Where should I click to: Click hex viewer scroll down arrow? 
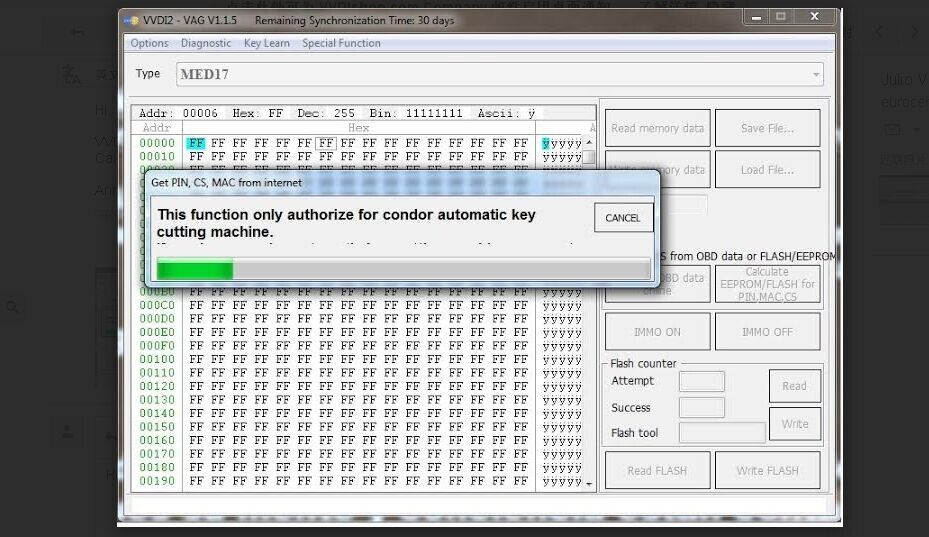589,484
